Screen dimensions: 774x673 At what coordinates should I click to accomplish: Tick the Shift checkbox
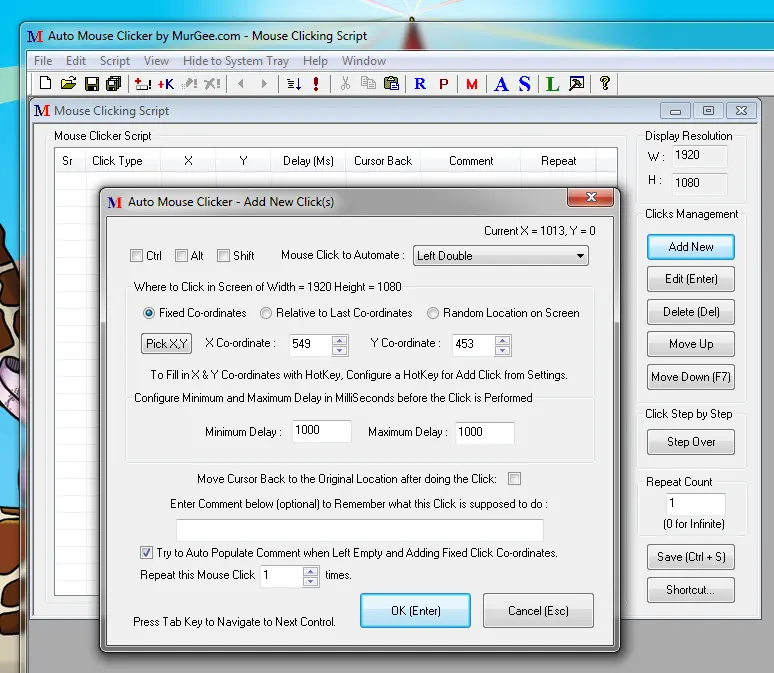point(223,255)
